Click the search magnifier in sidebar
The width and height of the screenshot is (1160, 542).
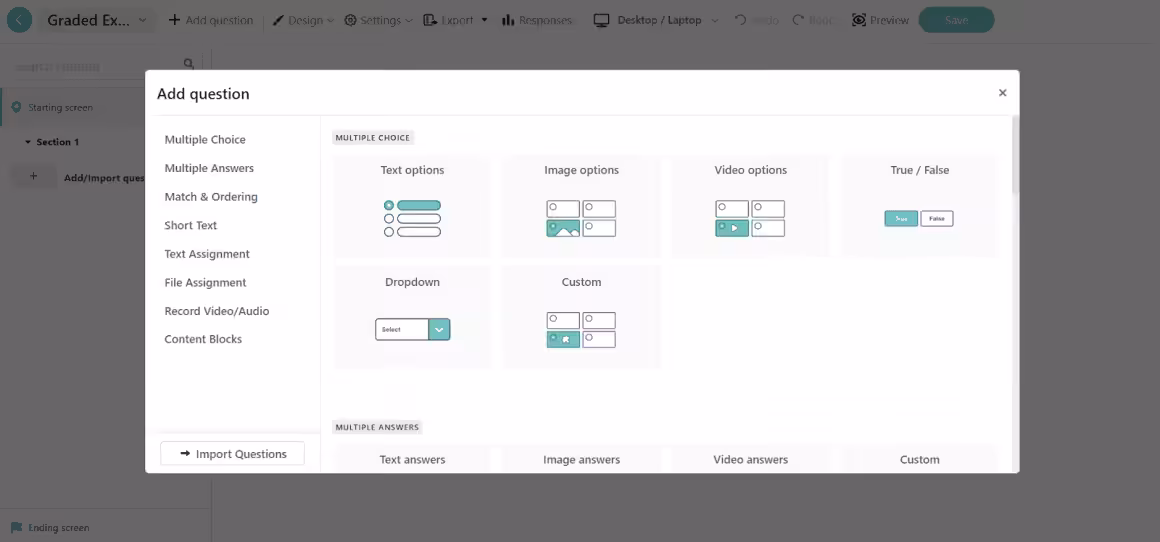[189, 64]
